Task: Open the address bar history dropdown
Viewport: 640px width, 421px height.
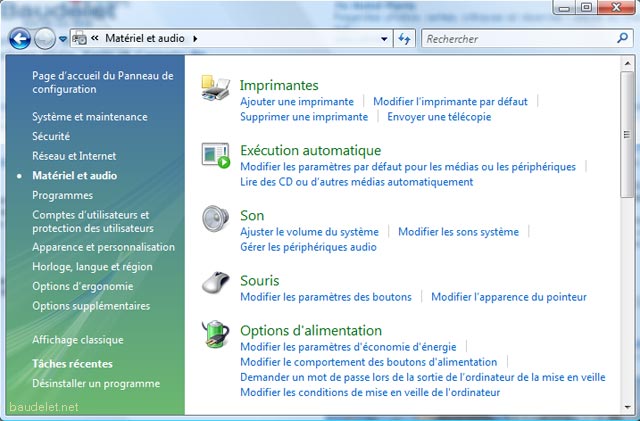Action: [x=384, y=39]
